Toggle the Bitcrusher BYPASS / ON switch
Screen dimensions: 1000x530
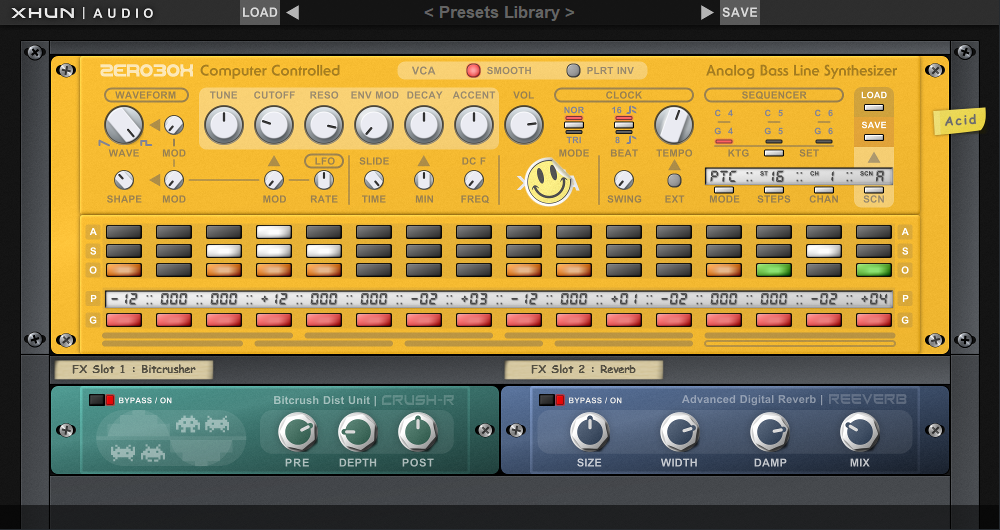(x=102, y=400)
